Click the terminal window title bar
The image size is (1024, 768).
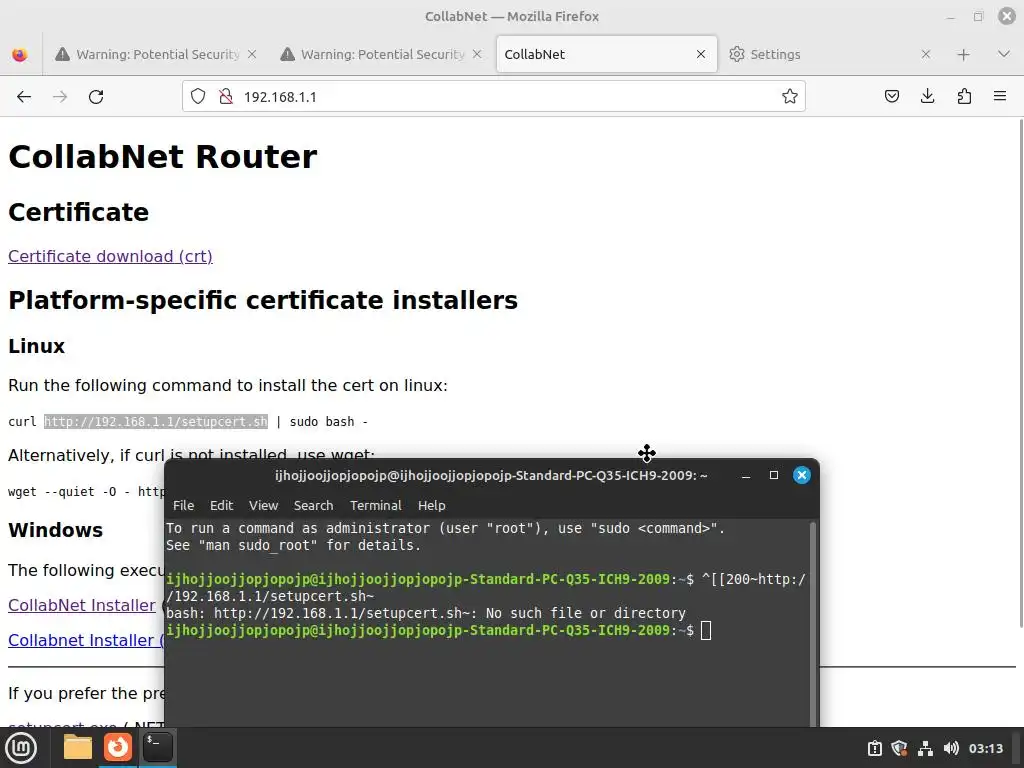[x=491, y=475]
